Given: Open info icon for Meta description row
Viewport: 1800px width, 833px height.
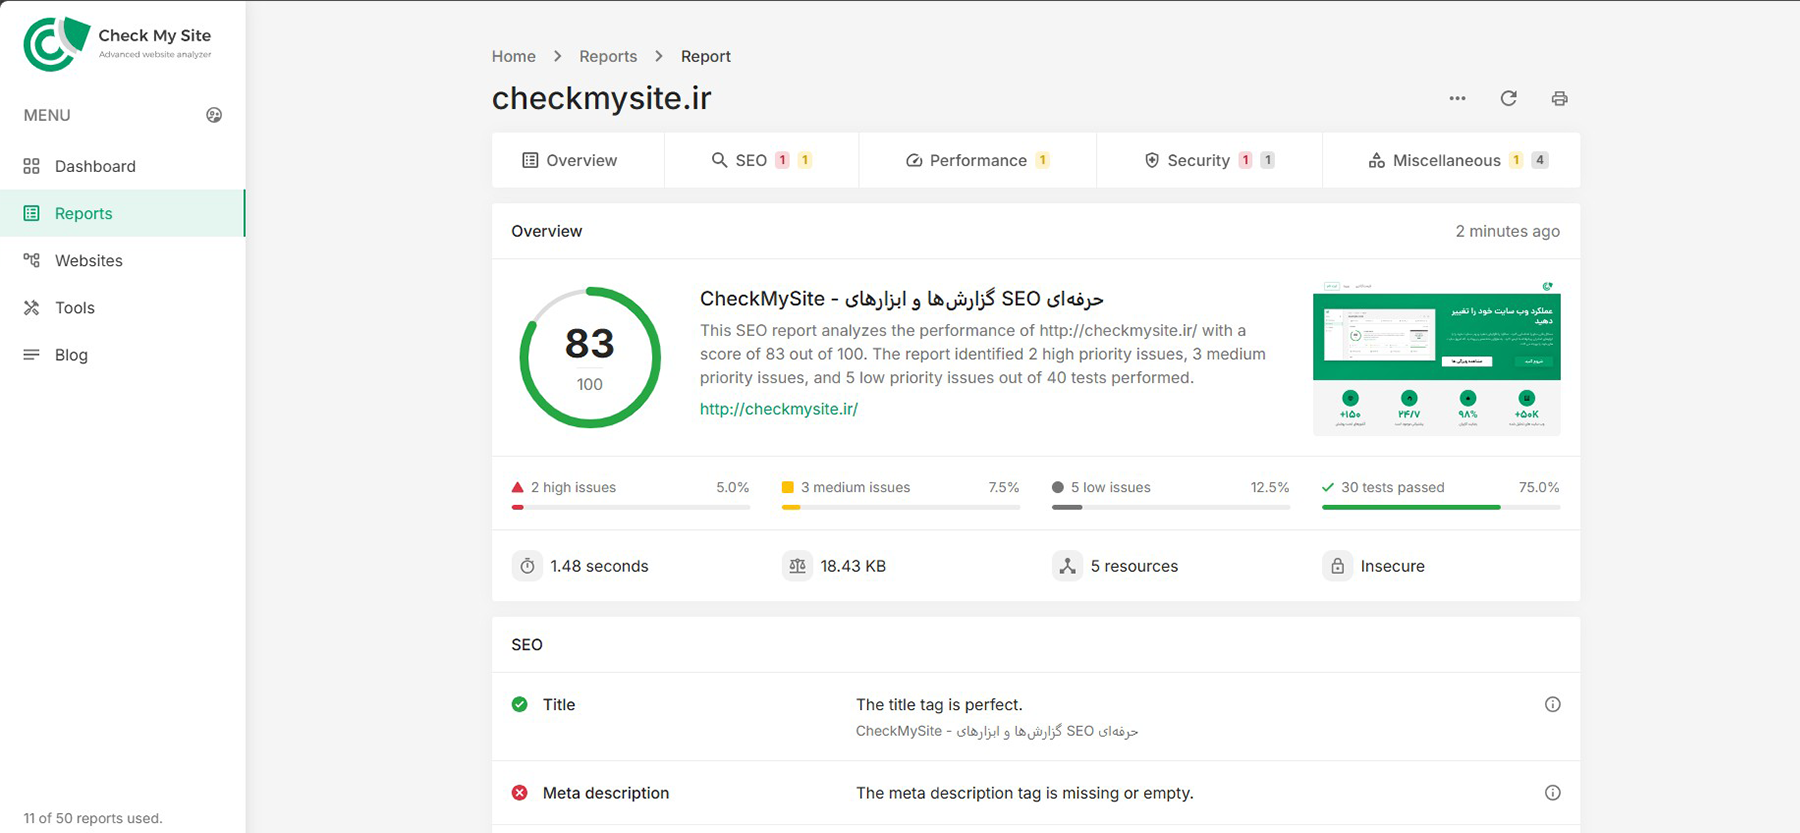Looking at the screenshot, I should (1552, 793).
